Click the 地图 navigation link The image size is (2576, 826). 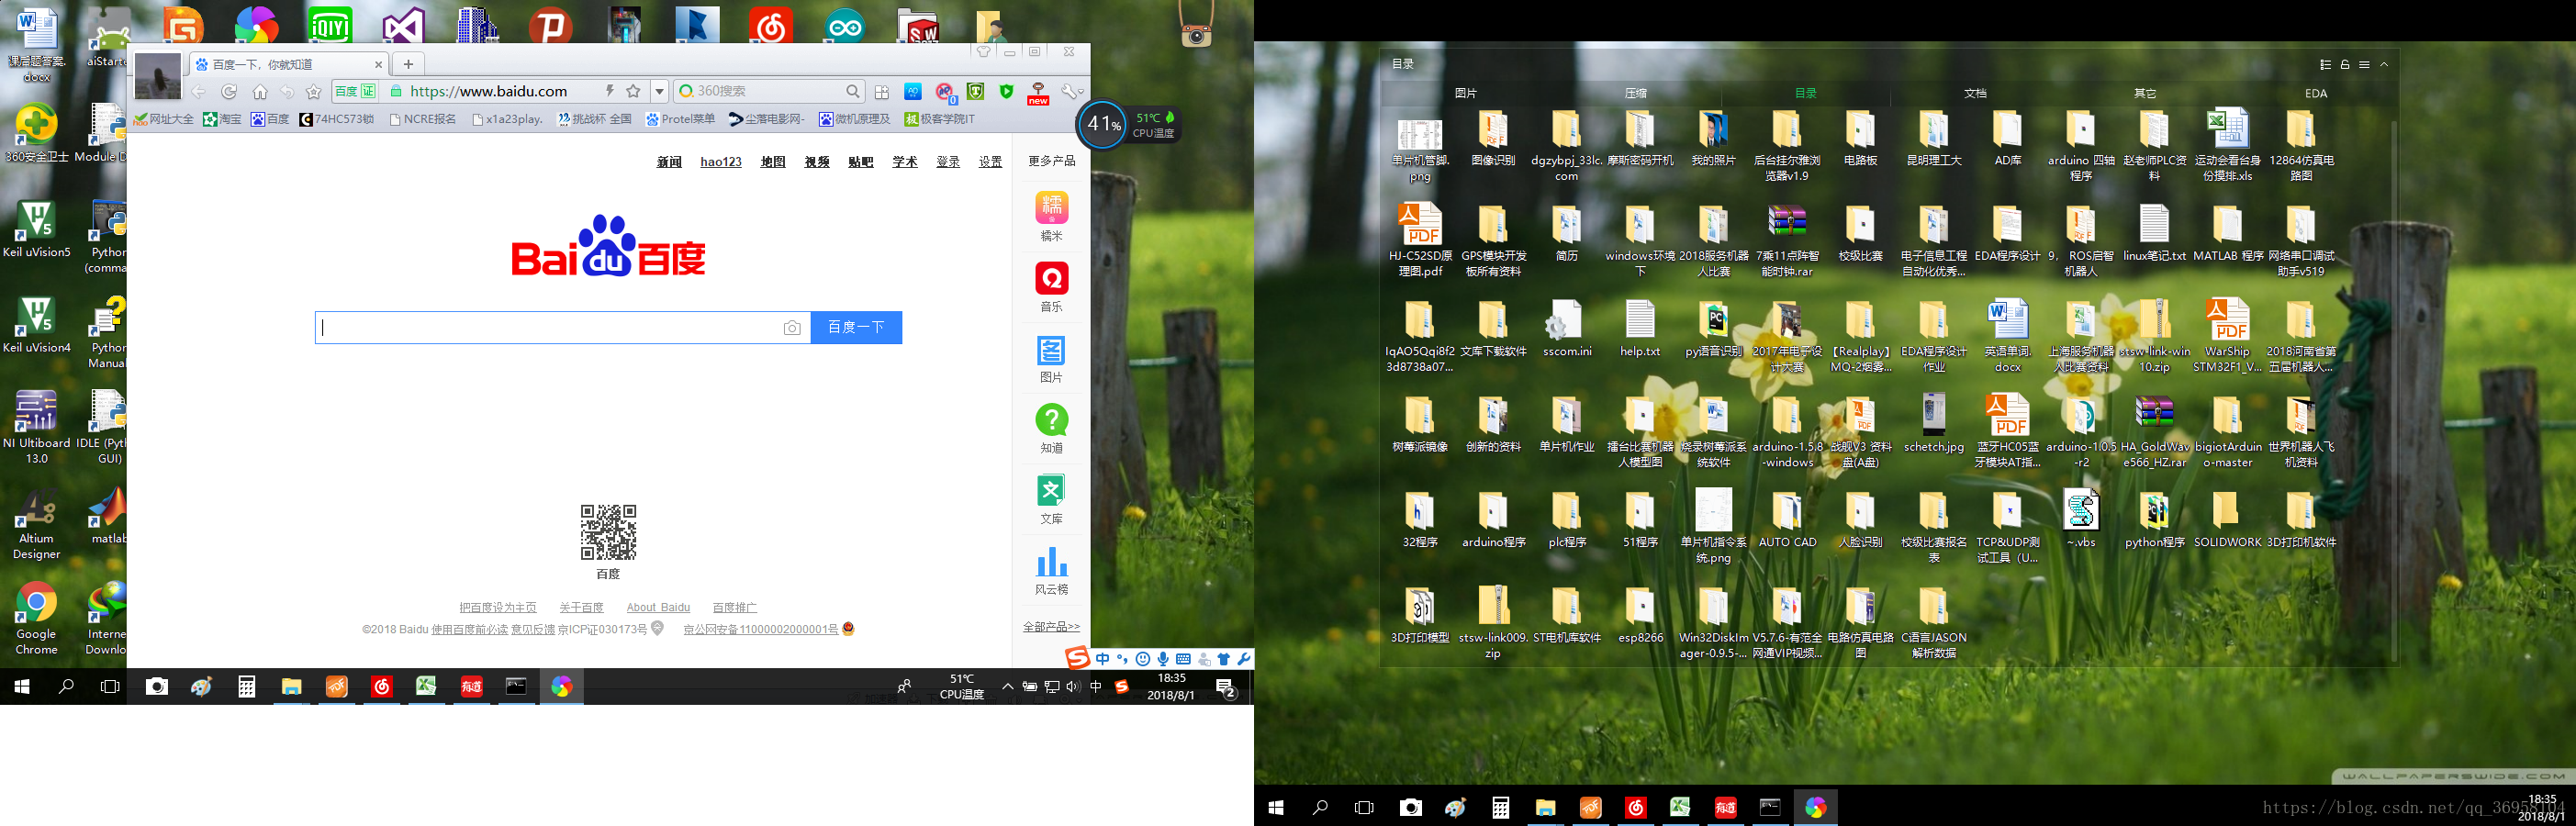[x=773, y=162]
